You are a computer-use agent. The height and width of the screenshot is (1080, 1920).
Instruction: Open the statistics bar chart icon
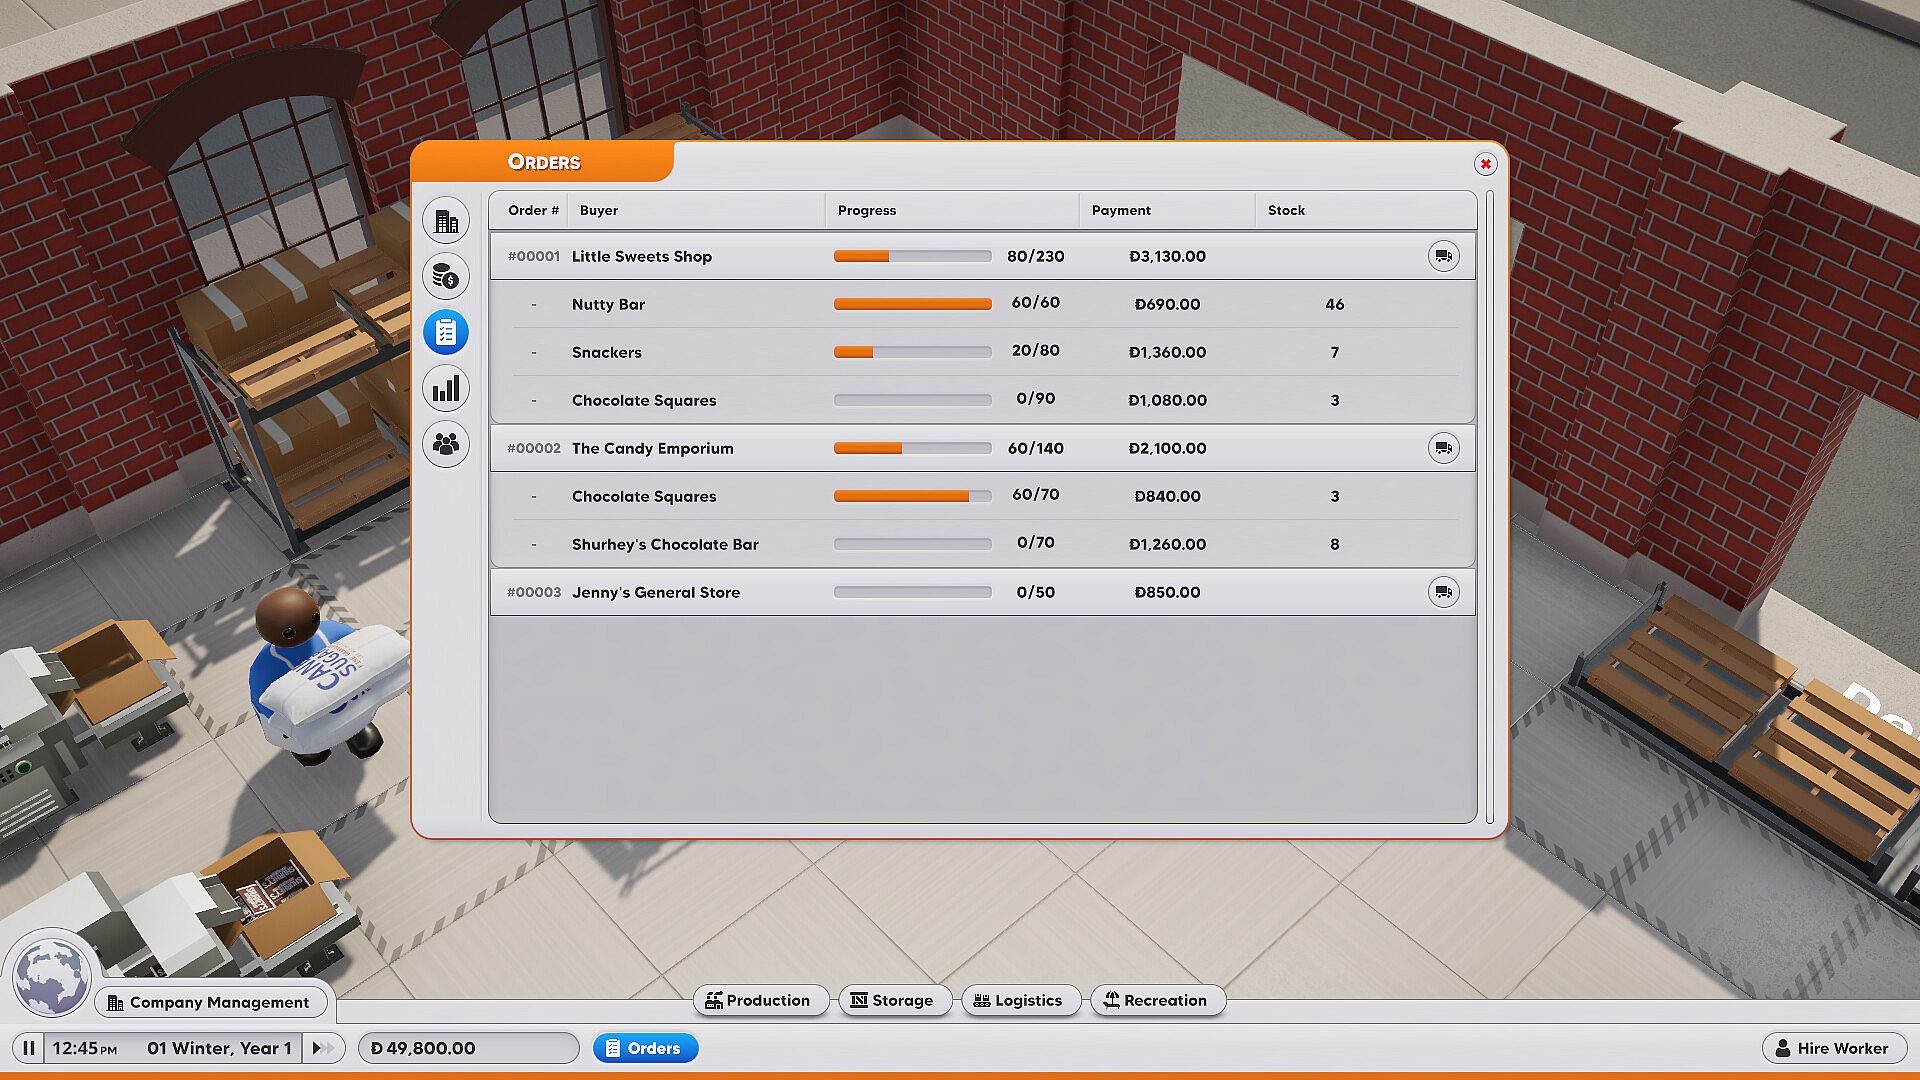tap(446, 388)
